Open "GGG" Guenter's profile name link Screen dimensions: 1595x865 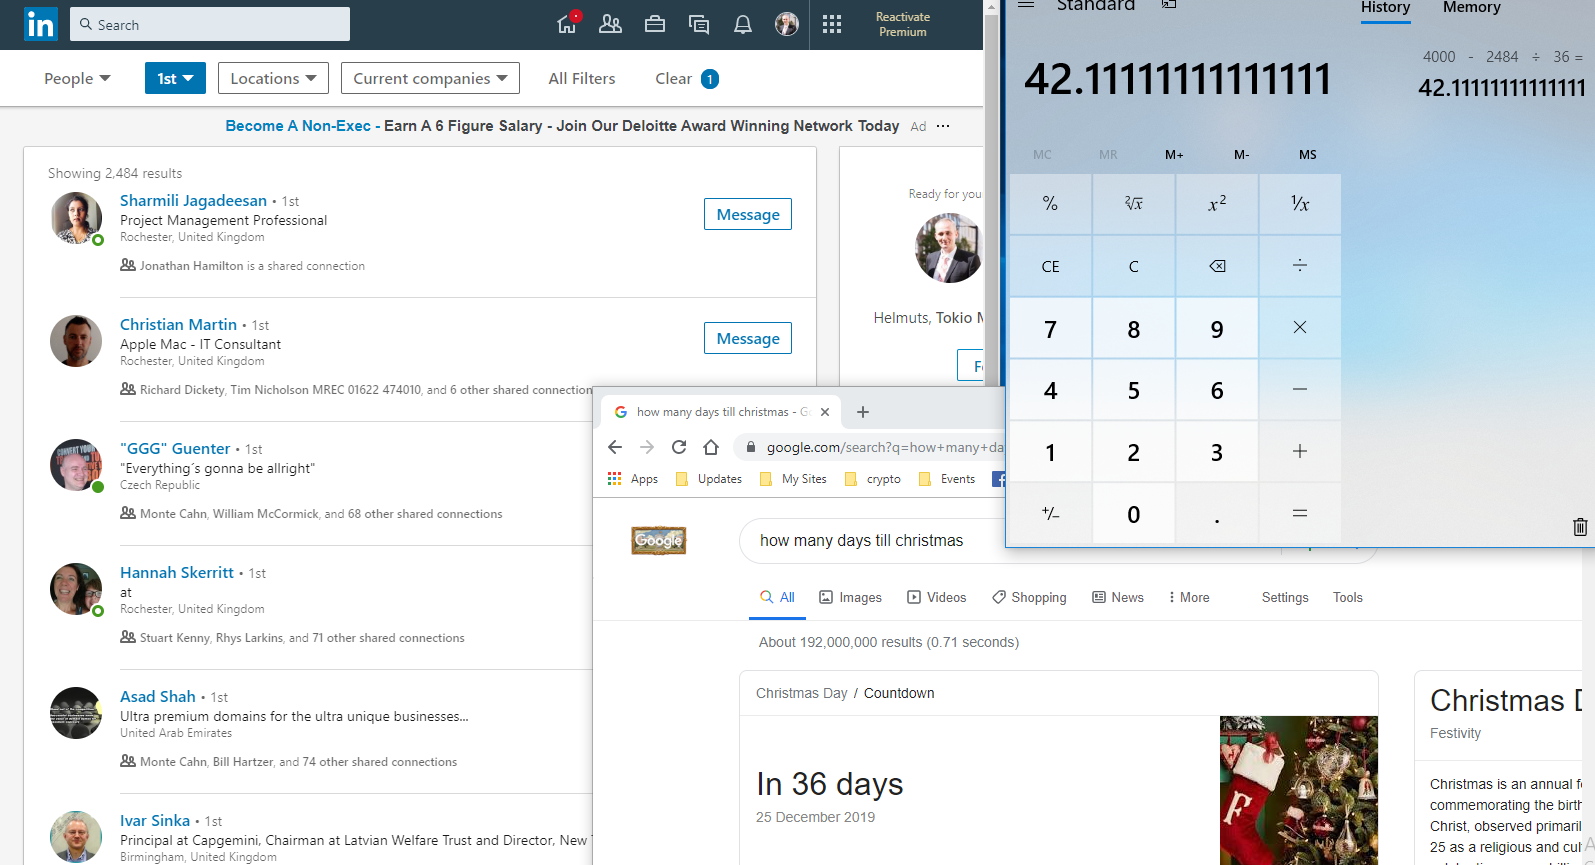click(x=175, y=449)
